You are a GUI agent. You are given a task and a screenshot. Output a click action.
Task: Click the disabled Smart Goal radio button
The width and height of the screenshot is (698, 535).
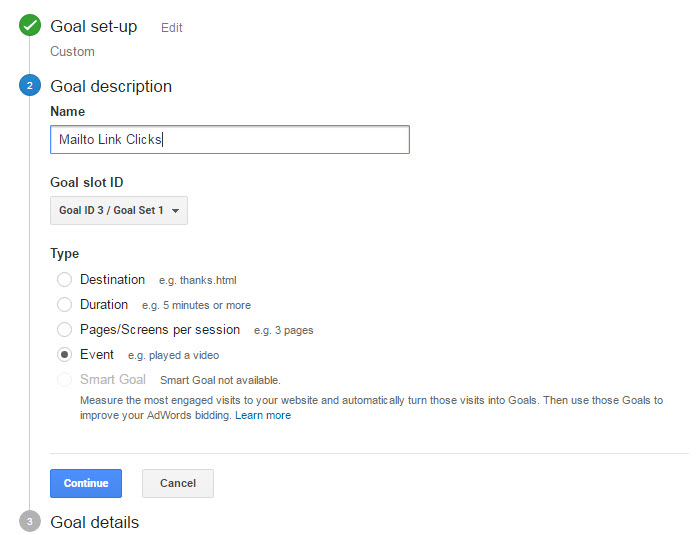[65, 380]
